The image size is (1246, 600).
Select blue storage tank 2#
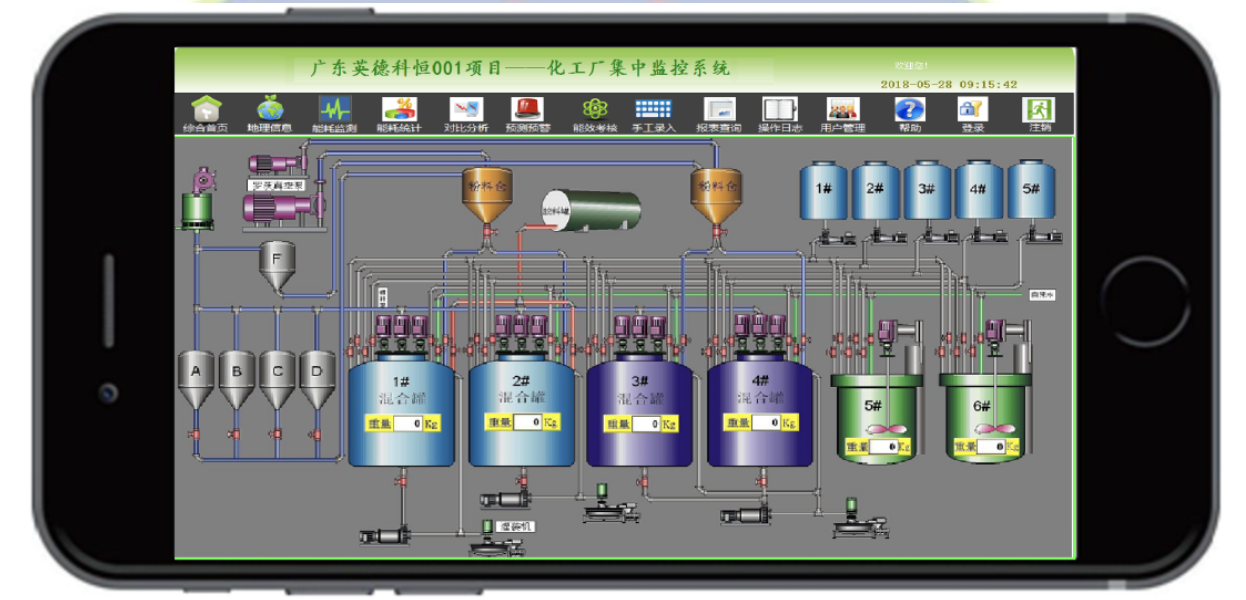[x=876, y=190]
